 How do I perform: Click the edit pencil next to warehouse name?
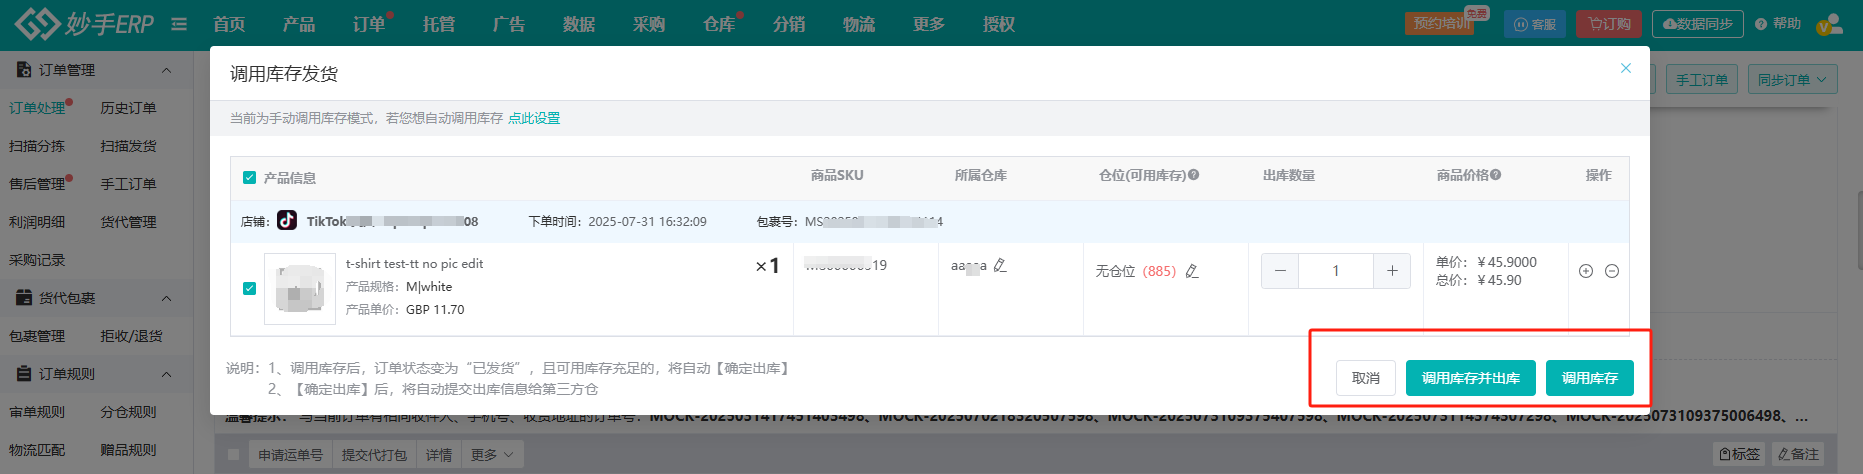click(x=1000, y=265)
